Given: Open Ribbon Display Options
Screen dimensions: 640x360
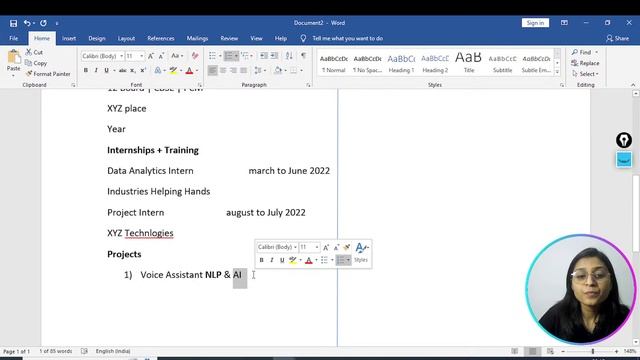Looking at the screenshot, I should pyautogui.click(x=564, y=23).
